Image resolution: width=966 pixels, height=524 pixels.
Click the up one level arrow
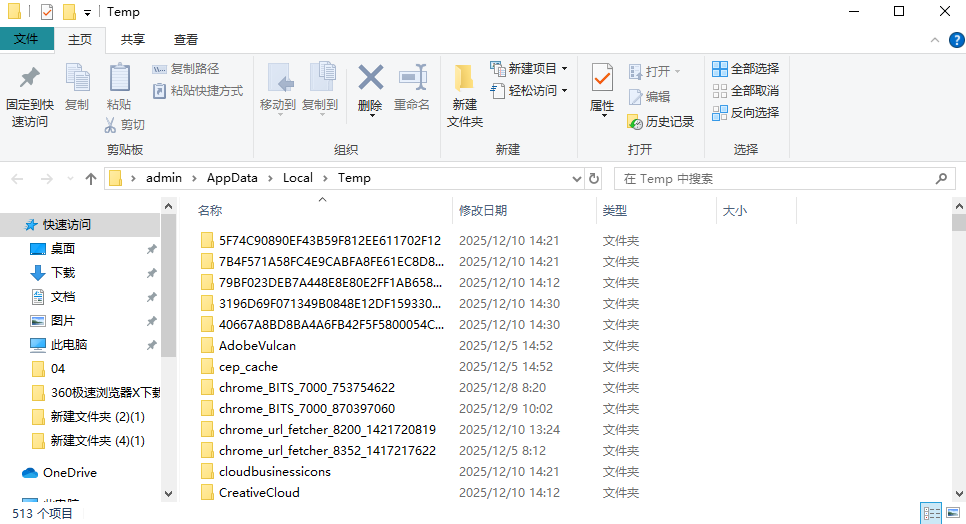click(x=91, y=179)
